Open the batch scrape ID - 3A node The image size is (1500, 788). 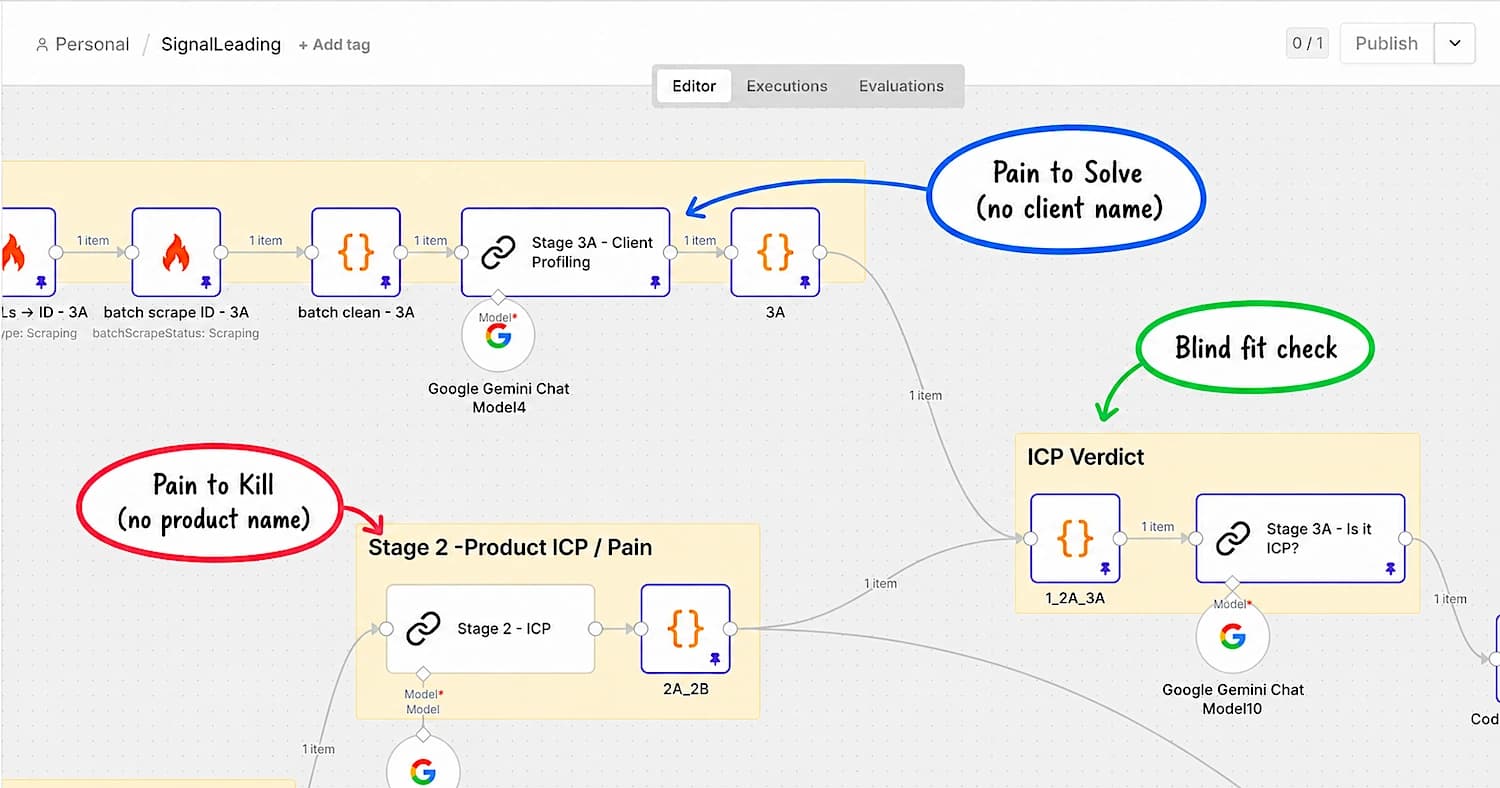point(176,252)
